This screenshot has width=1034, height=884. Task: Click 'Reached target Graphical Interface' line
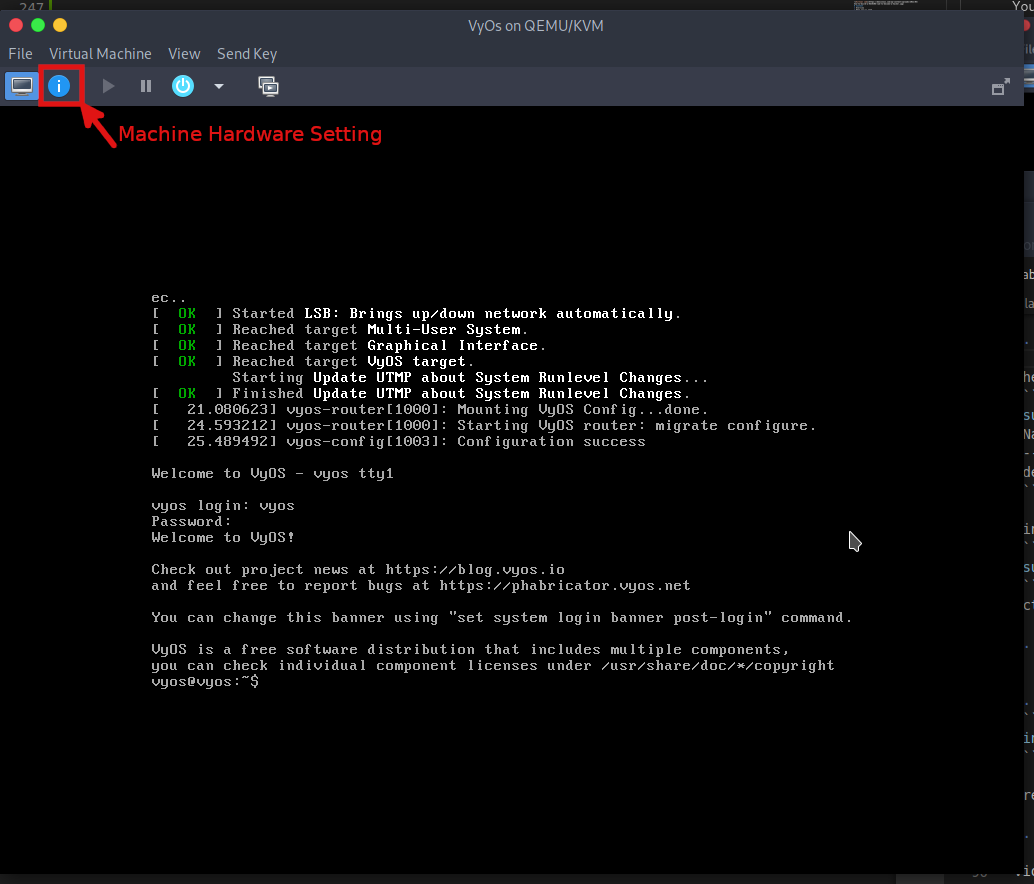click(x=349, y=345)
